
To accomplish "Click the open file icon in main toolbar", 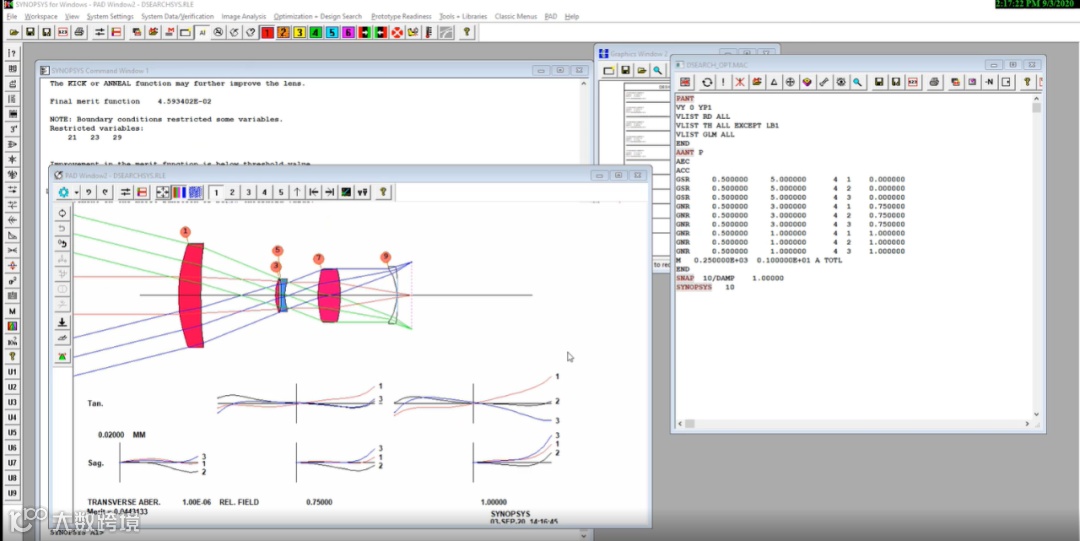I will 13,32.
